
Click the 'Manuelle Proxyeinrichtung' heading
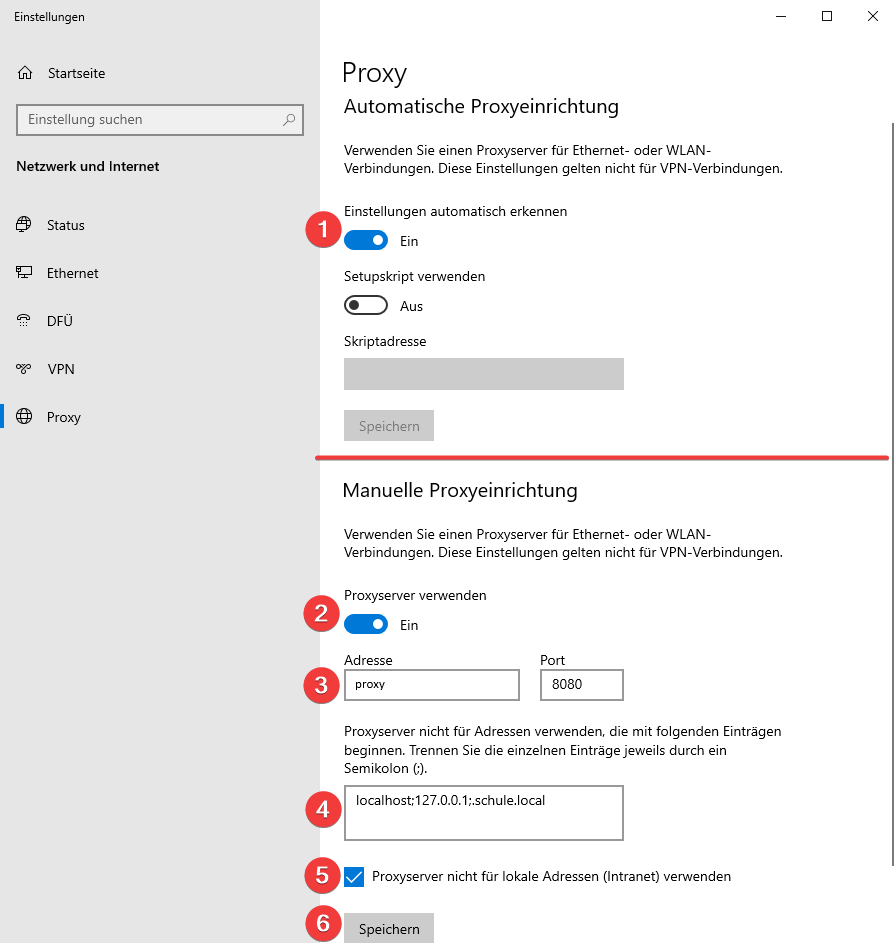[460, 490]
